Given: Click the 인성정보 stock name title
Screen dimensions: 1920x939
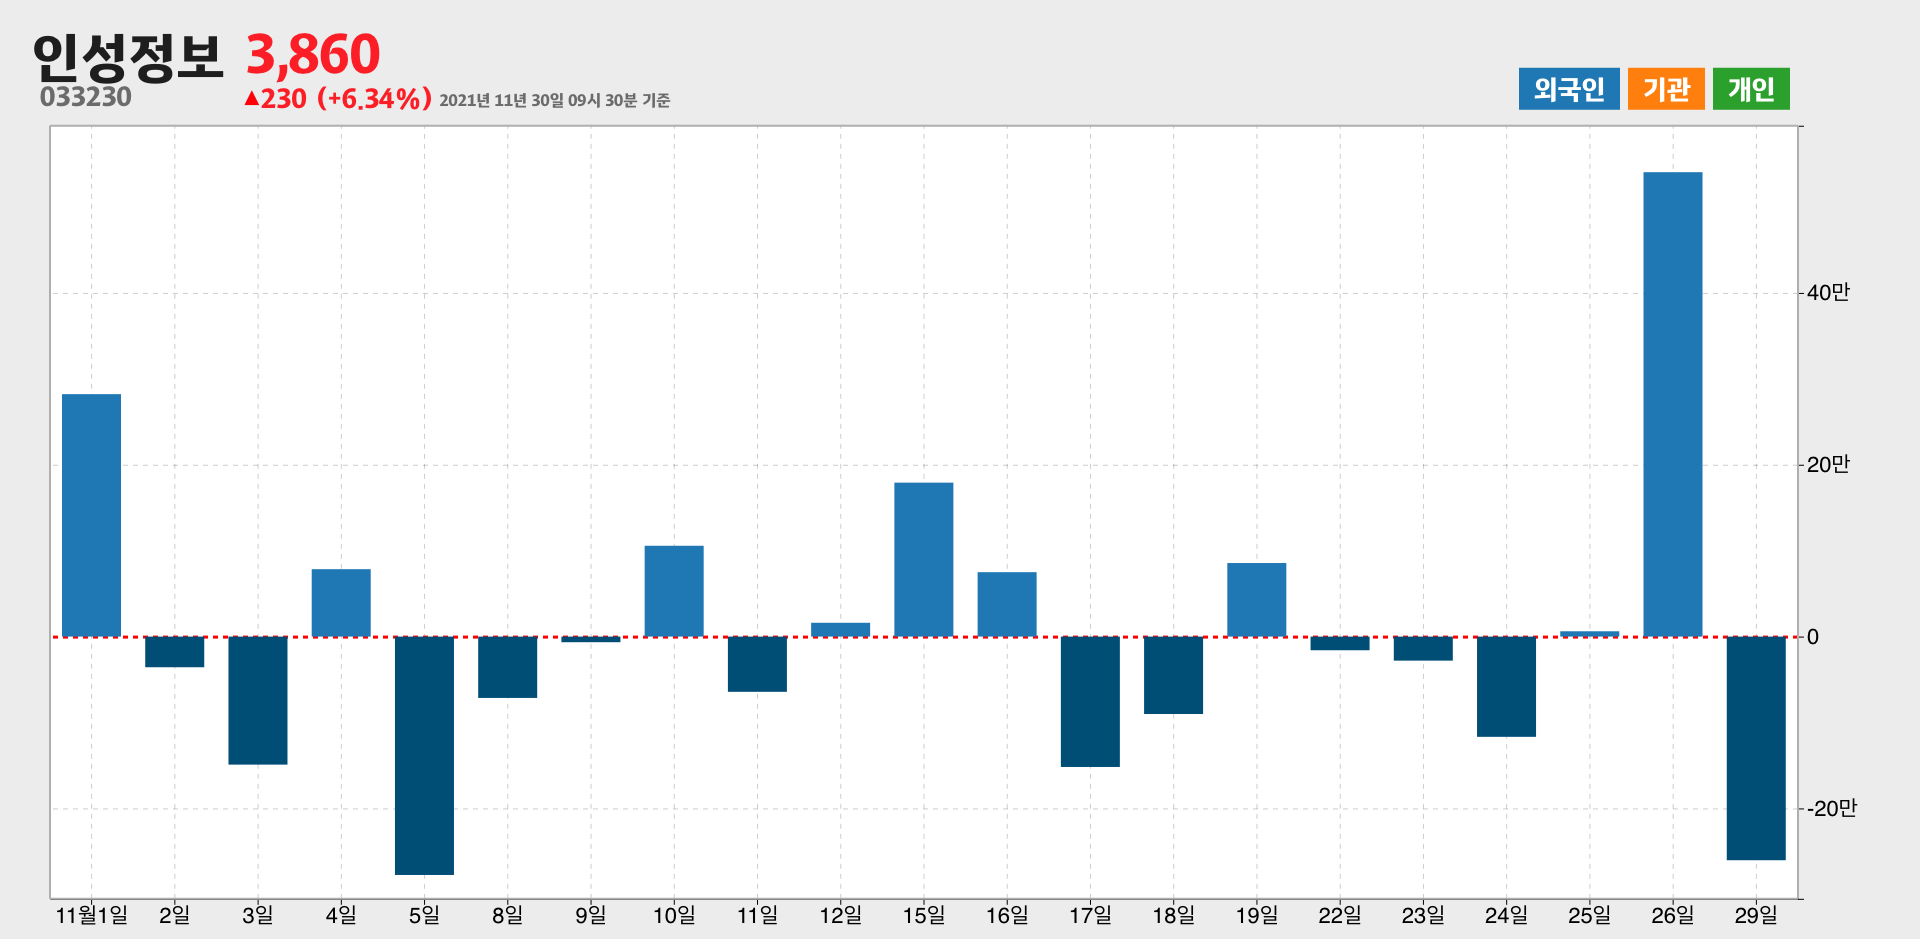Looking at the screenshot, I should click(127, 56).
